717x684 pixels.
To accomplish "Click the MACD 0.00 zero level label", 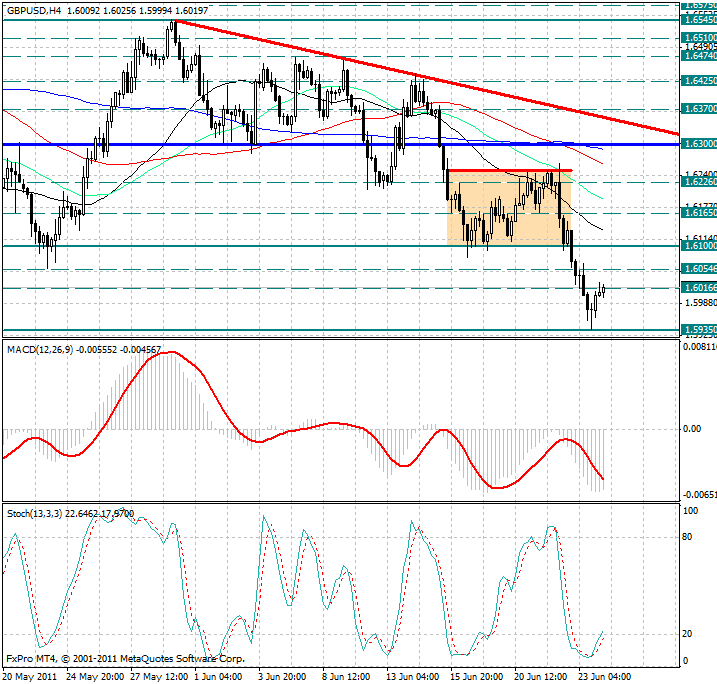I will click(x=691, y=429).
